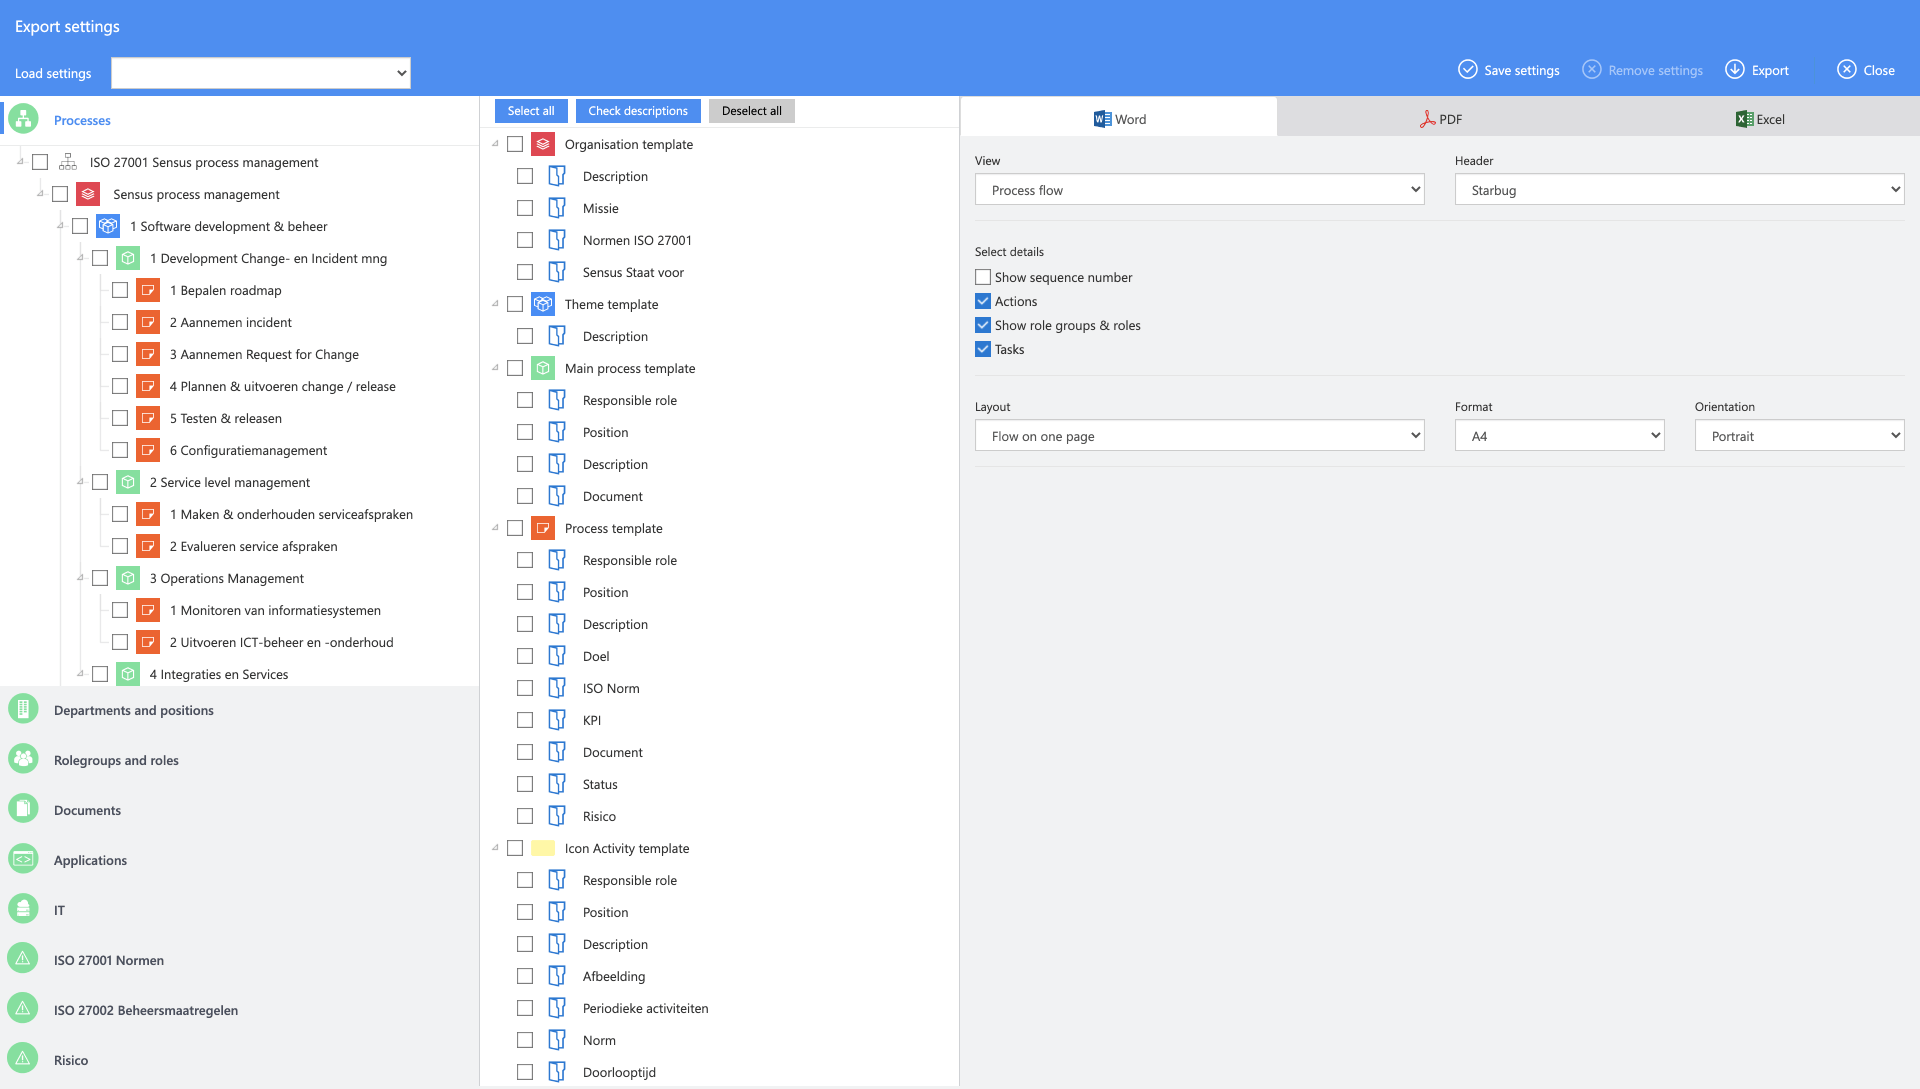Screen dimensions: 1920x1089
Task: Click the IT section icon
Action: coord(23,910)
